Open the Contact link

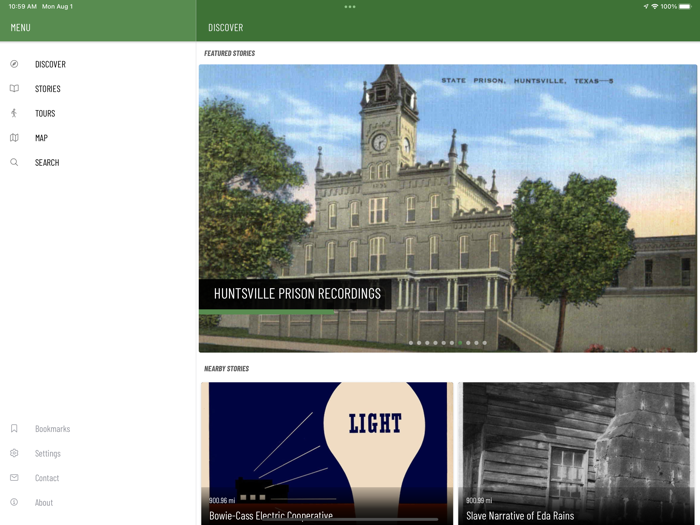point(47,478)
